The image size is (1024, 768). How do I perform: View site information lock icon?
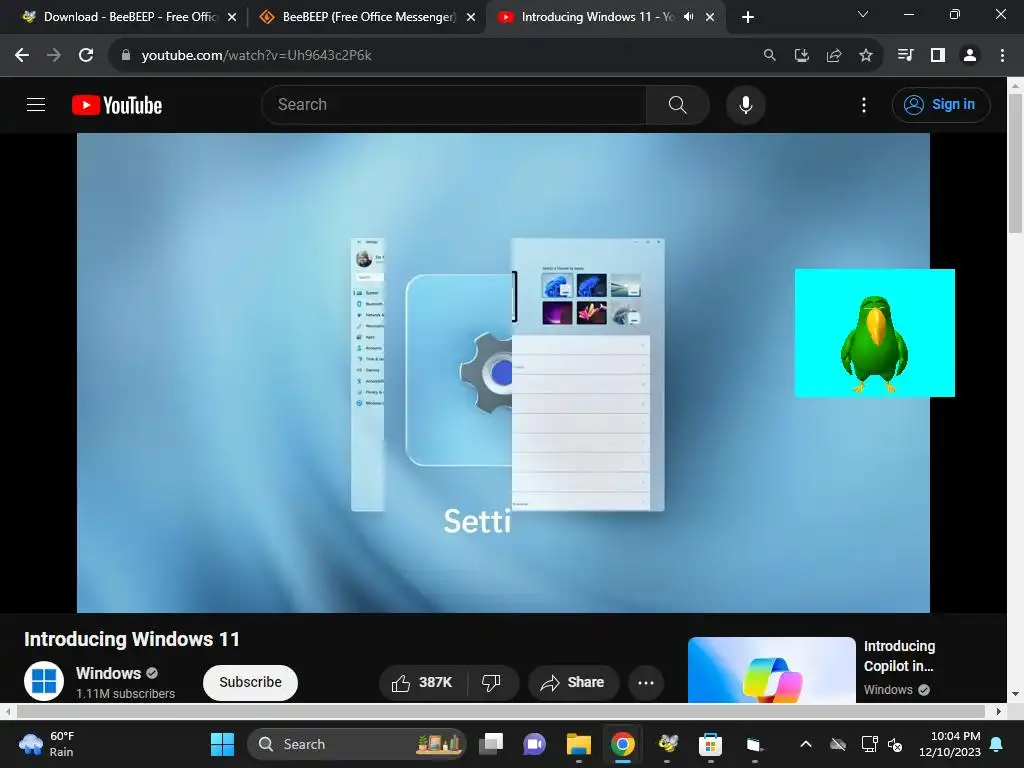[x=126, y=56]
